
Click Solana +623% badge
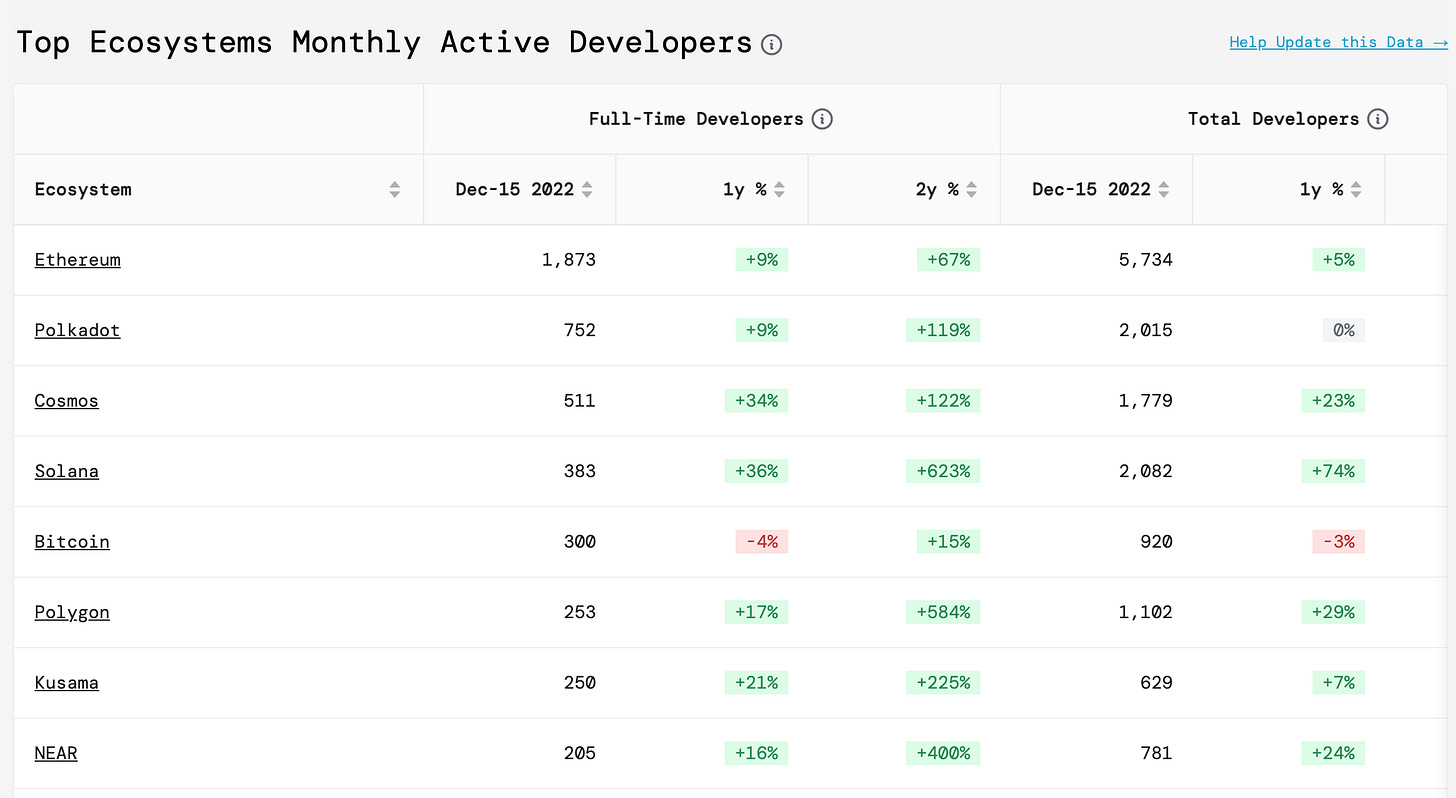(x=943, y=471)
